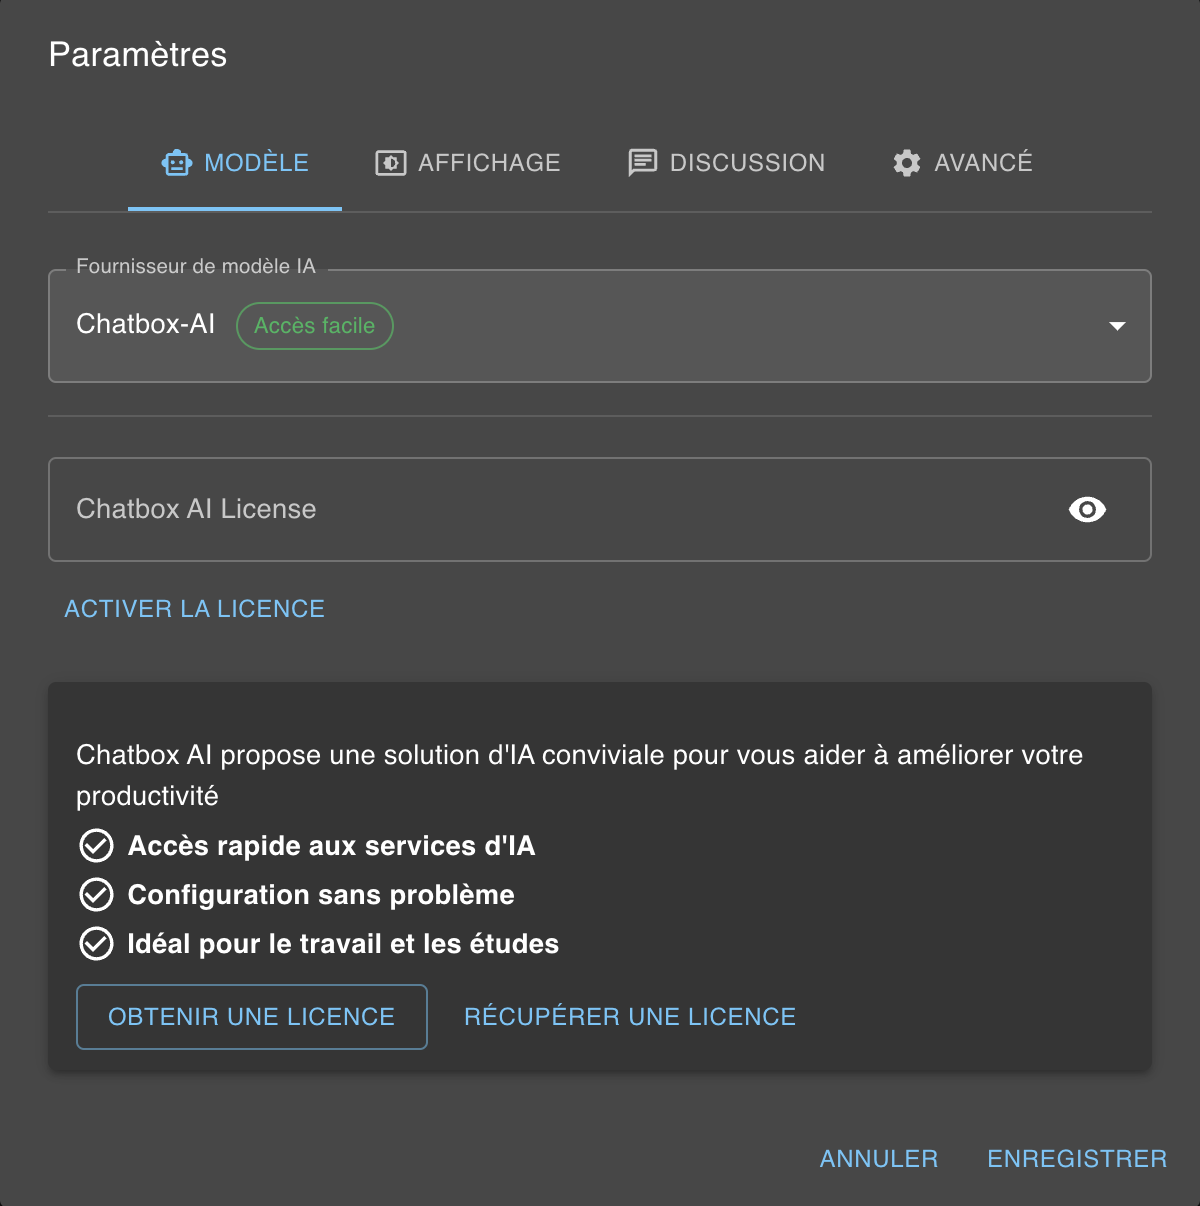Click the Accès facile badge
Image resolution: width=1200 pixels, height=1206 pixels.
click(x=314, y=326)
